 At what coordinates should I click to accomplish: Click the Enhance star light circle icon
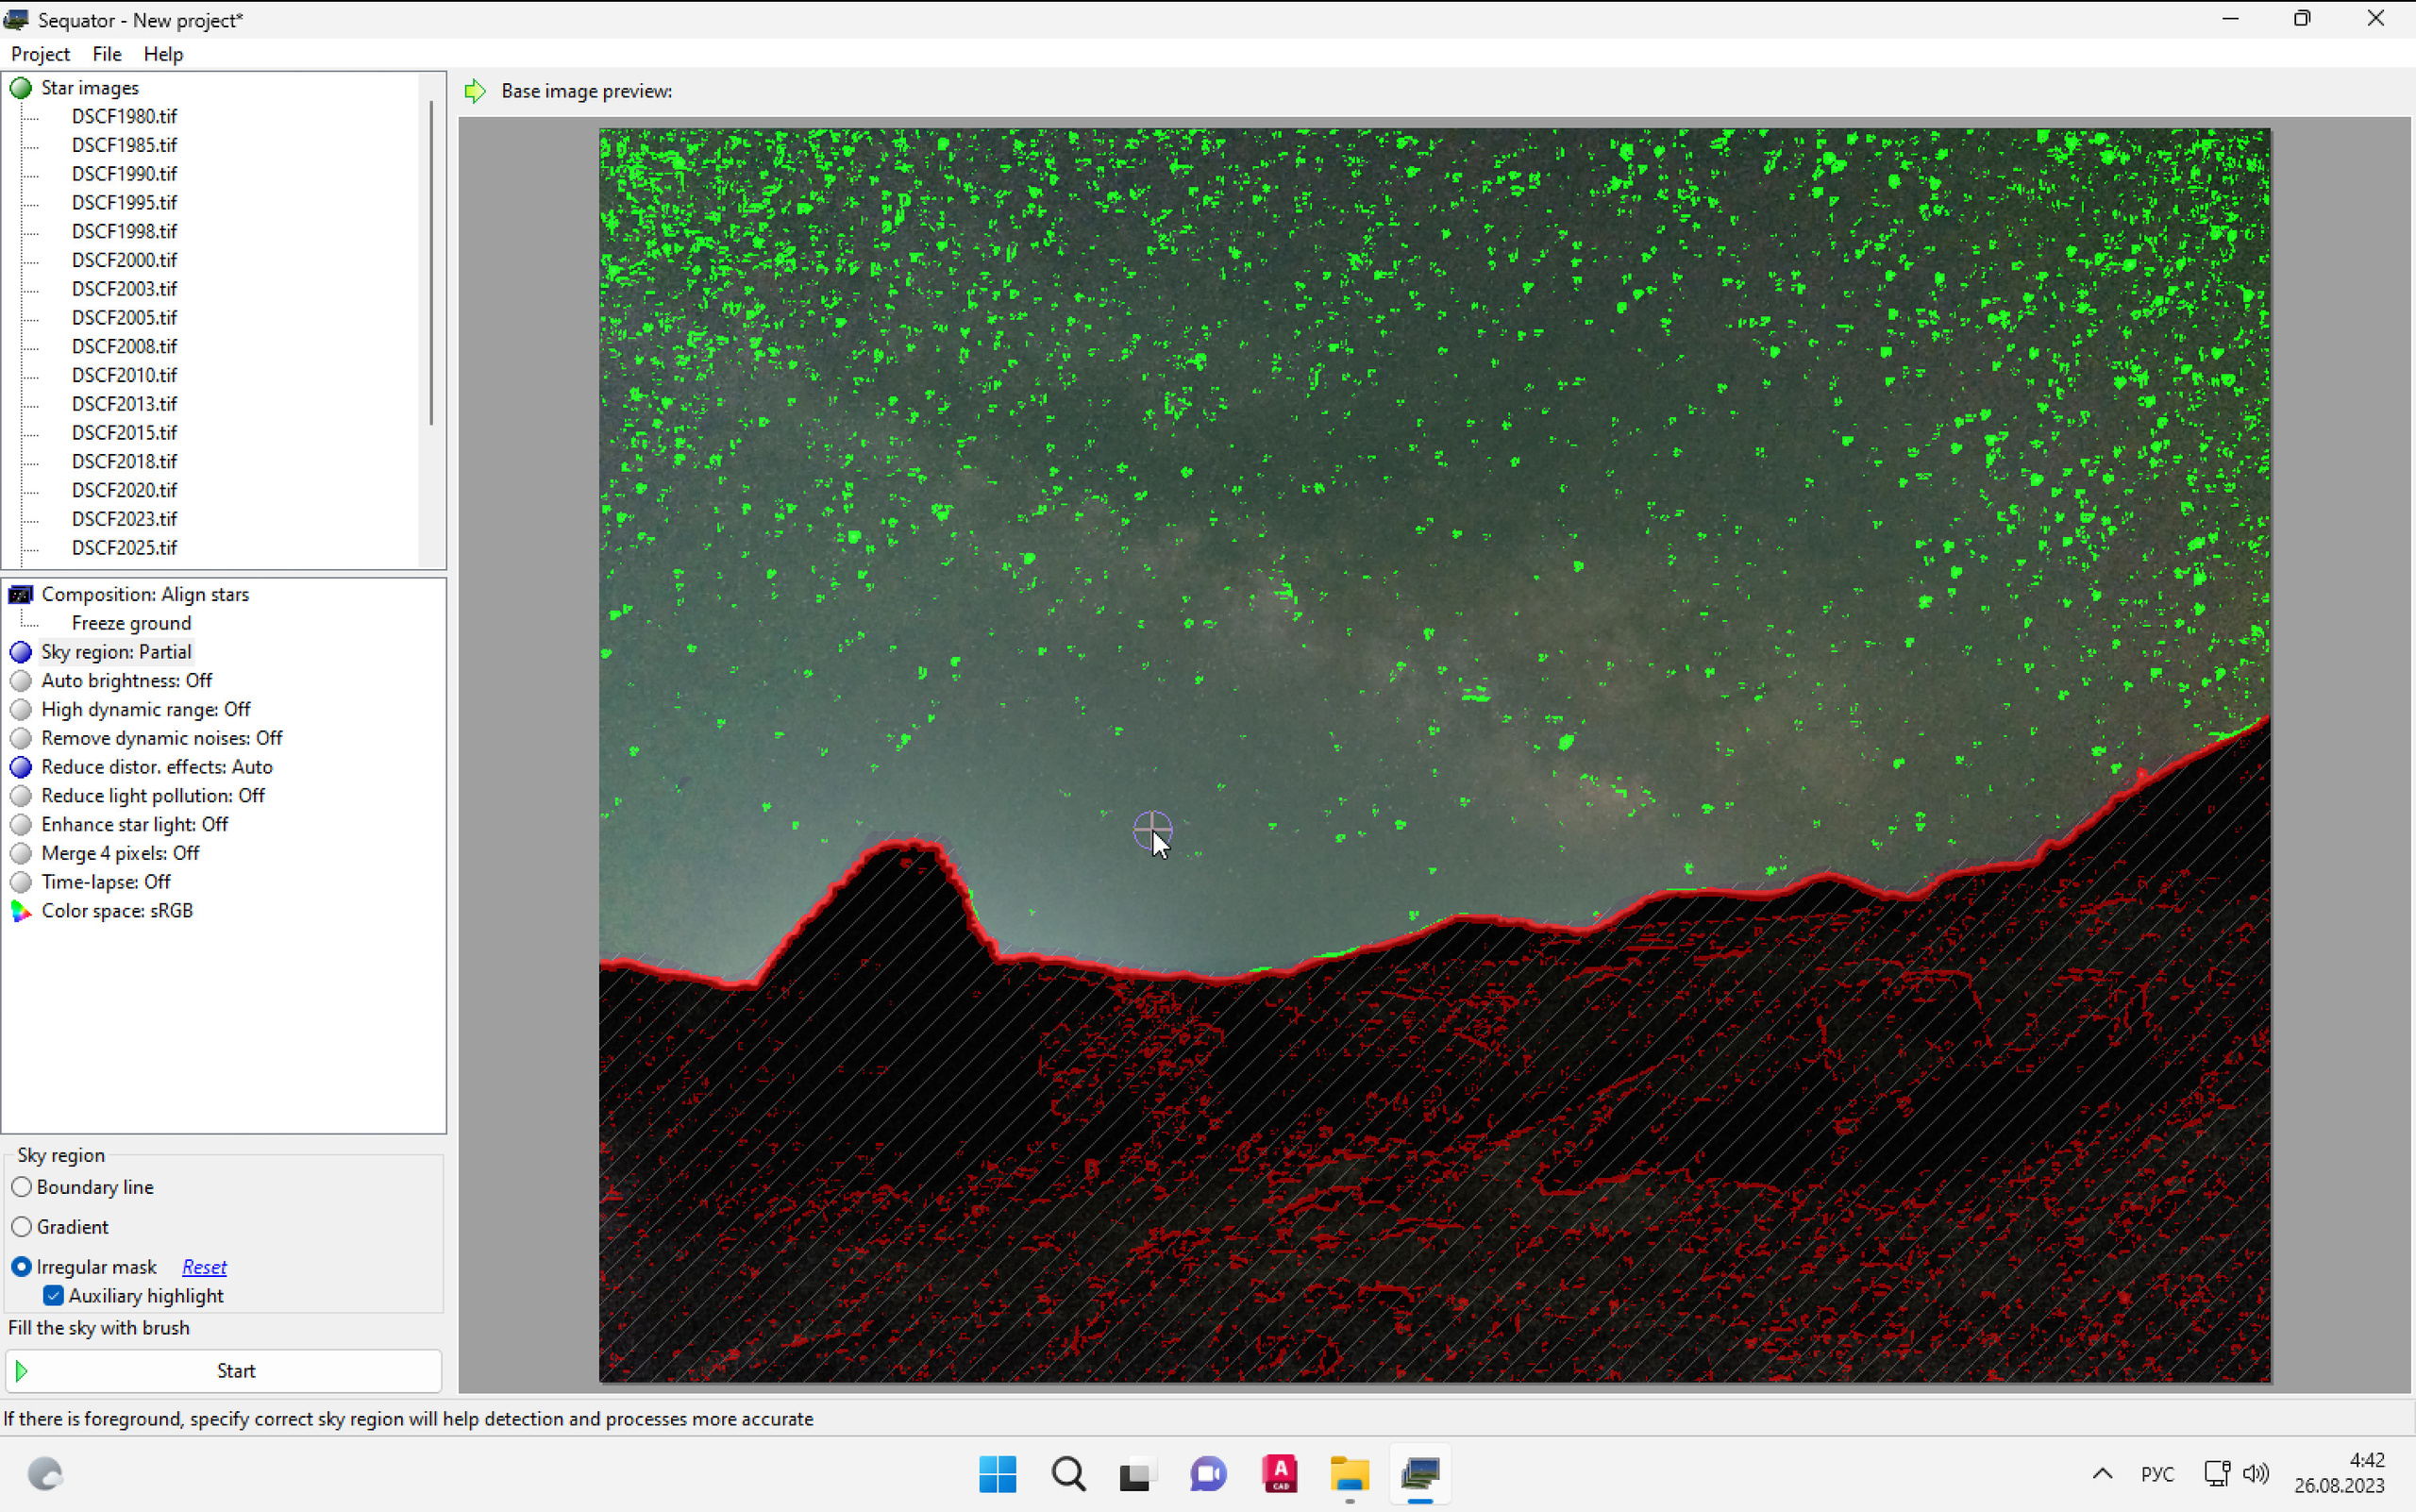(x=20, y=825)
